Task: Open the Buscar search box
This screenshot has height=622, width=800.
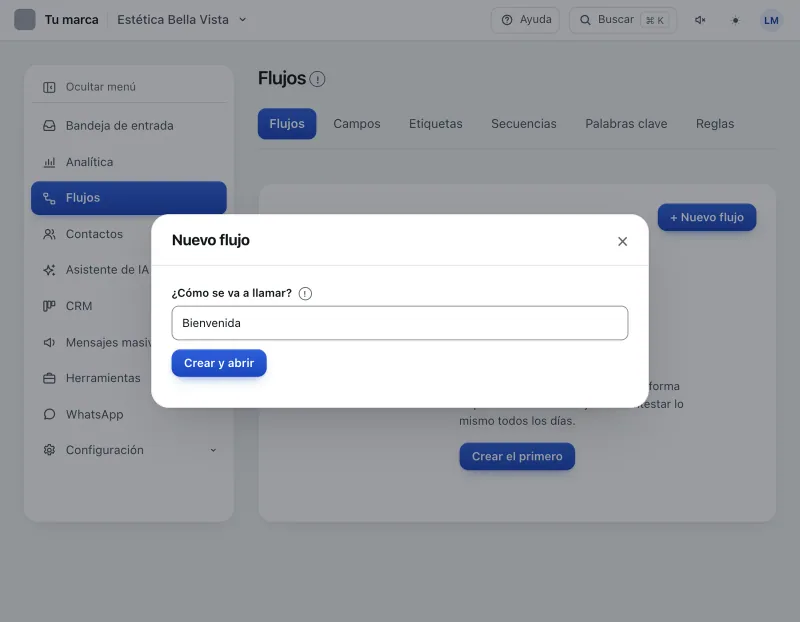Action: pyautogui.click(x=622, y=20)
